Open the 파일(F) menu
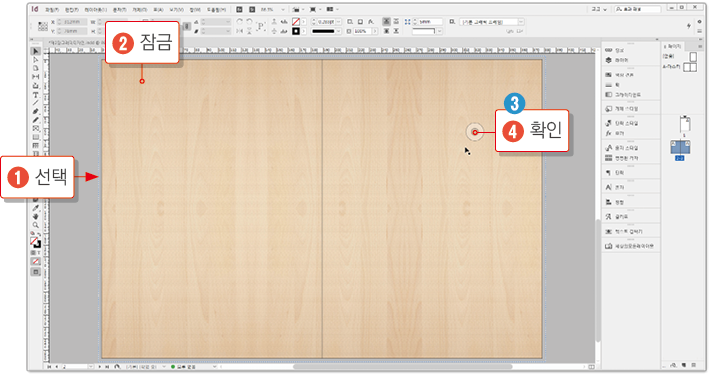The image size is (709, 375). (52, 9)
